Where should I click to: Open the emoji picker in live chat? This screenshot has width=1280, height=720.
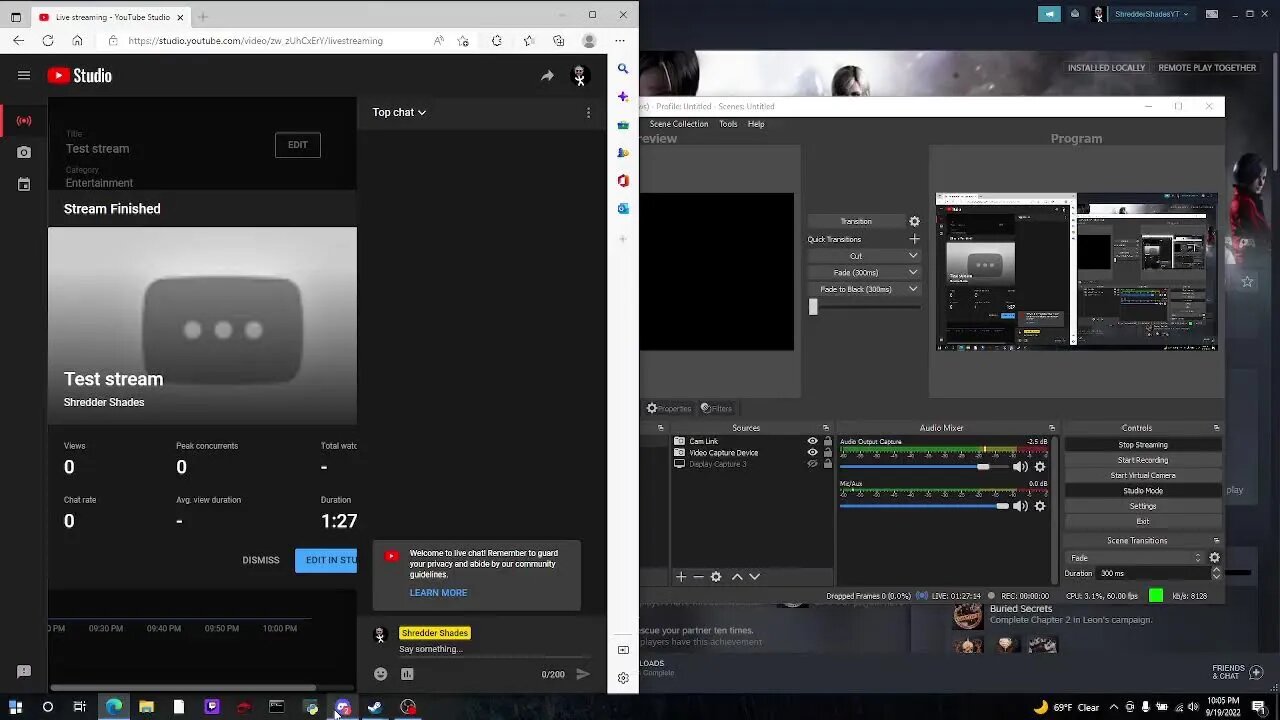(380, 674)
